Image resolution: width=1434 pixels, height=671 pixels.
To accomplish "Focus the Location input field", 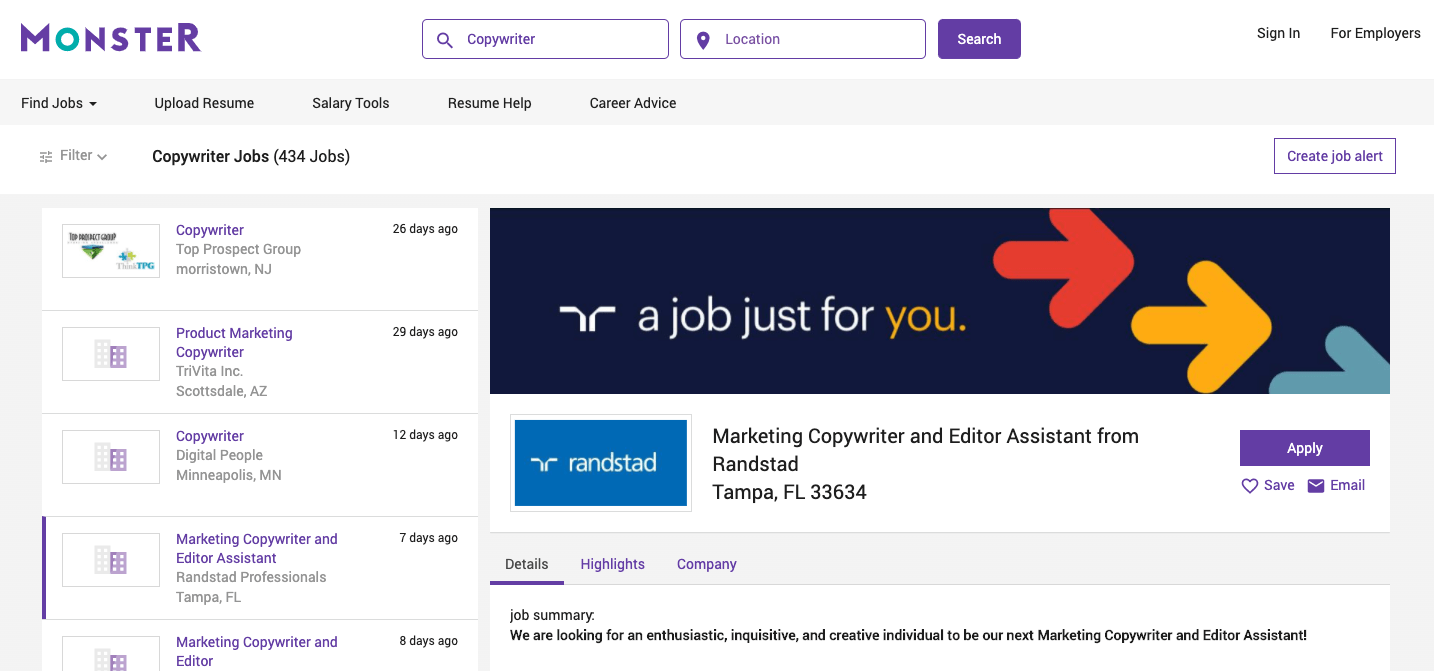I will (x=803, y=39).
